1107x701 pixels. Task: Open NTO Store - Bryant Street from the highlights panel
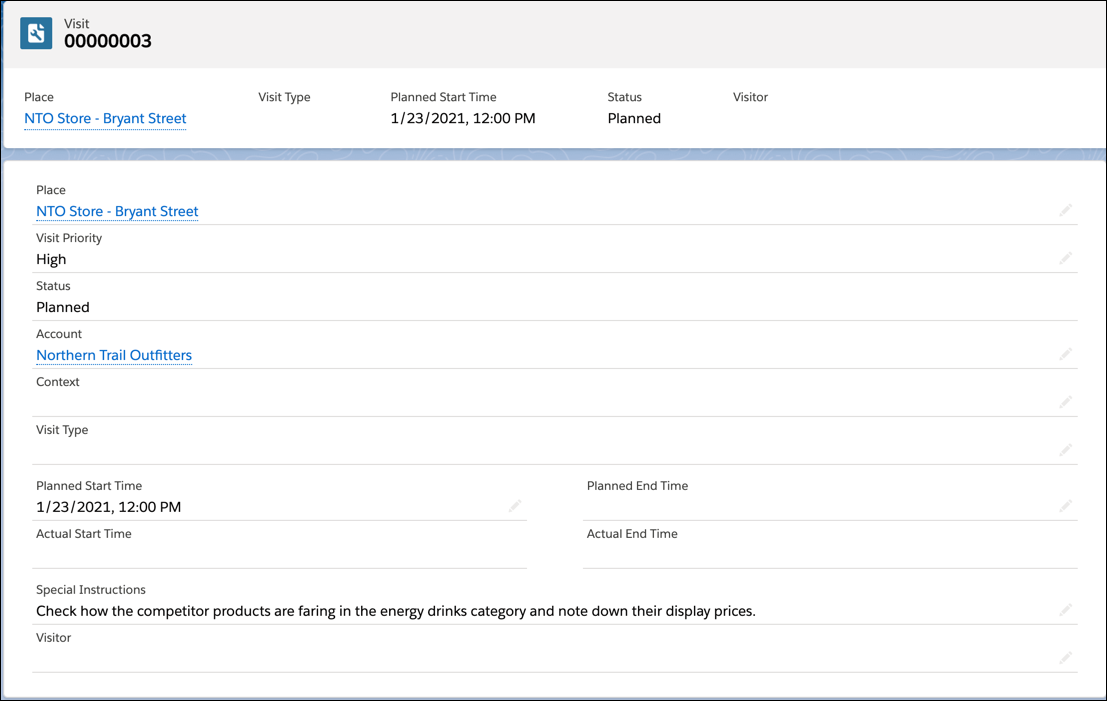[x=104, y=118]
